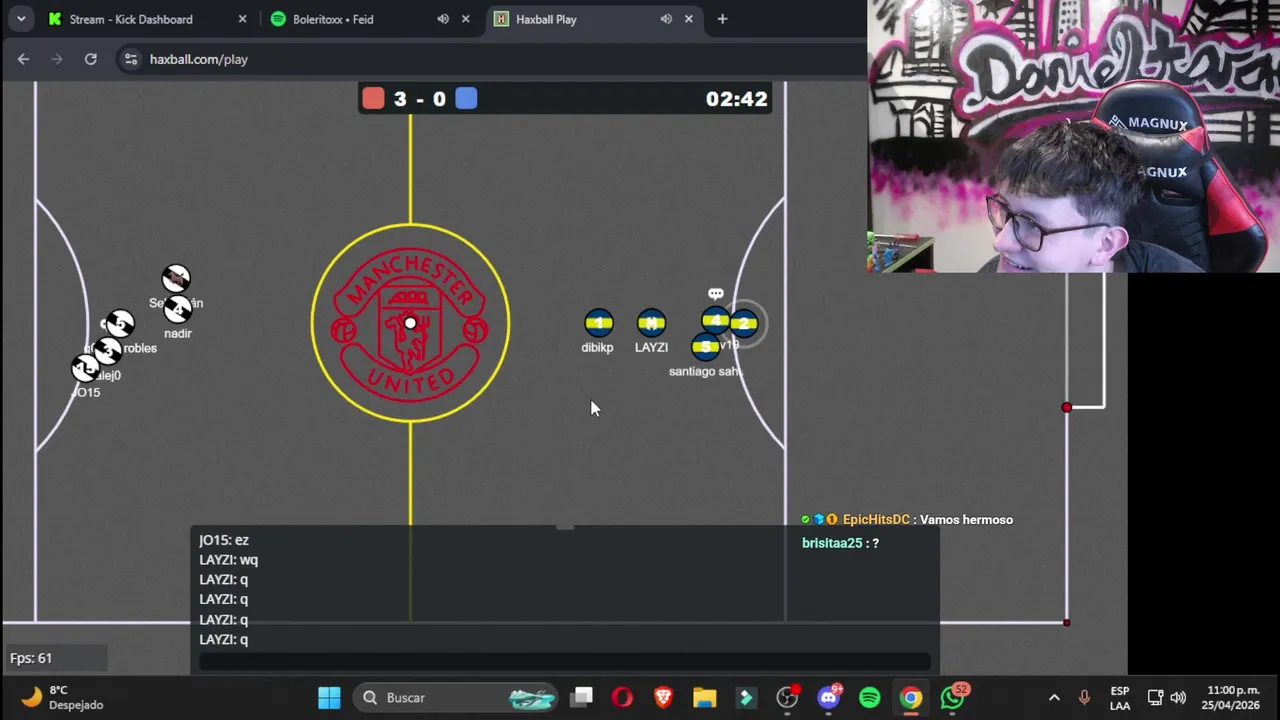The height and width of the screenshot is (720, 1280).
Task: Close the Stream - Kick Dashboard tab
Action: pyautogui.click(x=242, y=19)
